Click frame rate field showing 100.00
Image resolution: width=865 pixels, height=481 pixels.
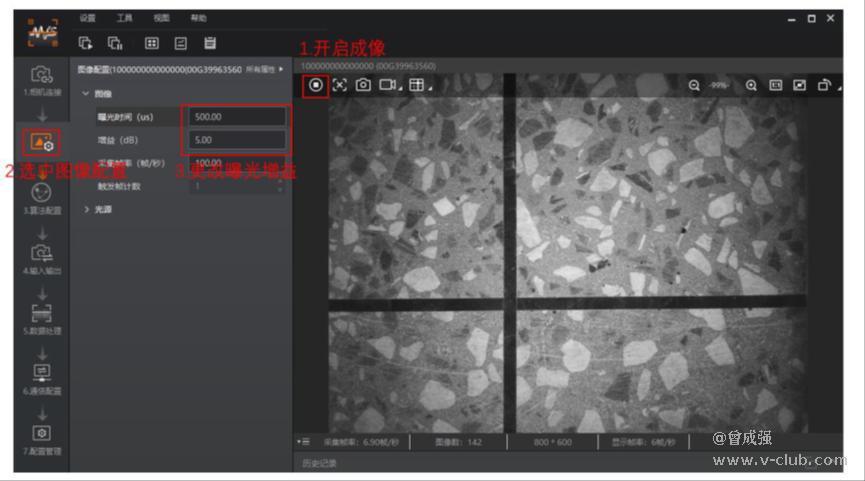(x=238, y=163)
